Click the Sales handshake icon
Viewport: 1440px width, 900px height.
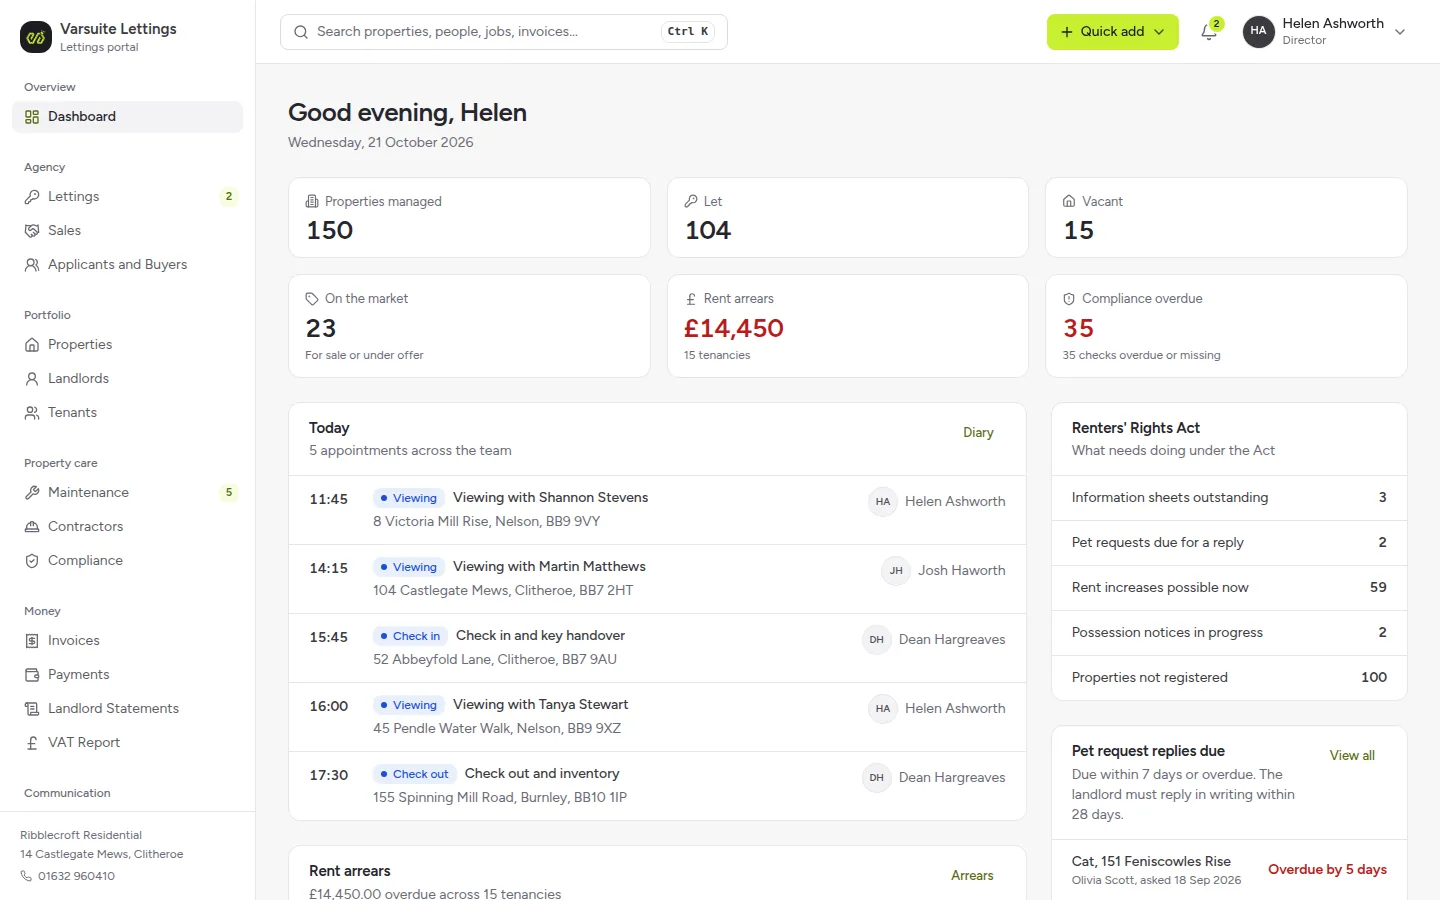[32, 231]
